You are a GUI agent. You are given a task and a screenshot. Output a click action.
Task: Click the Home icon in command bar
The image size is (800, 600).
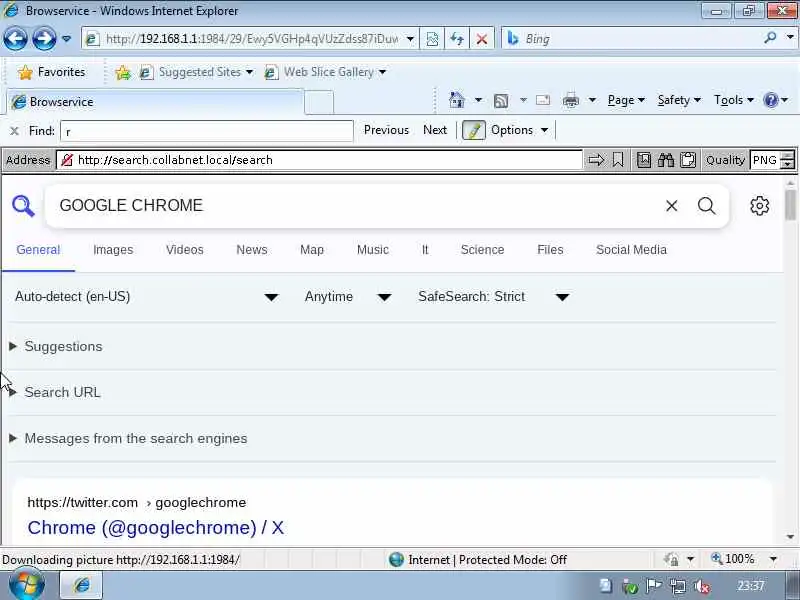click(457, 100)
